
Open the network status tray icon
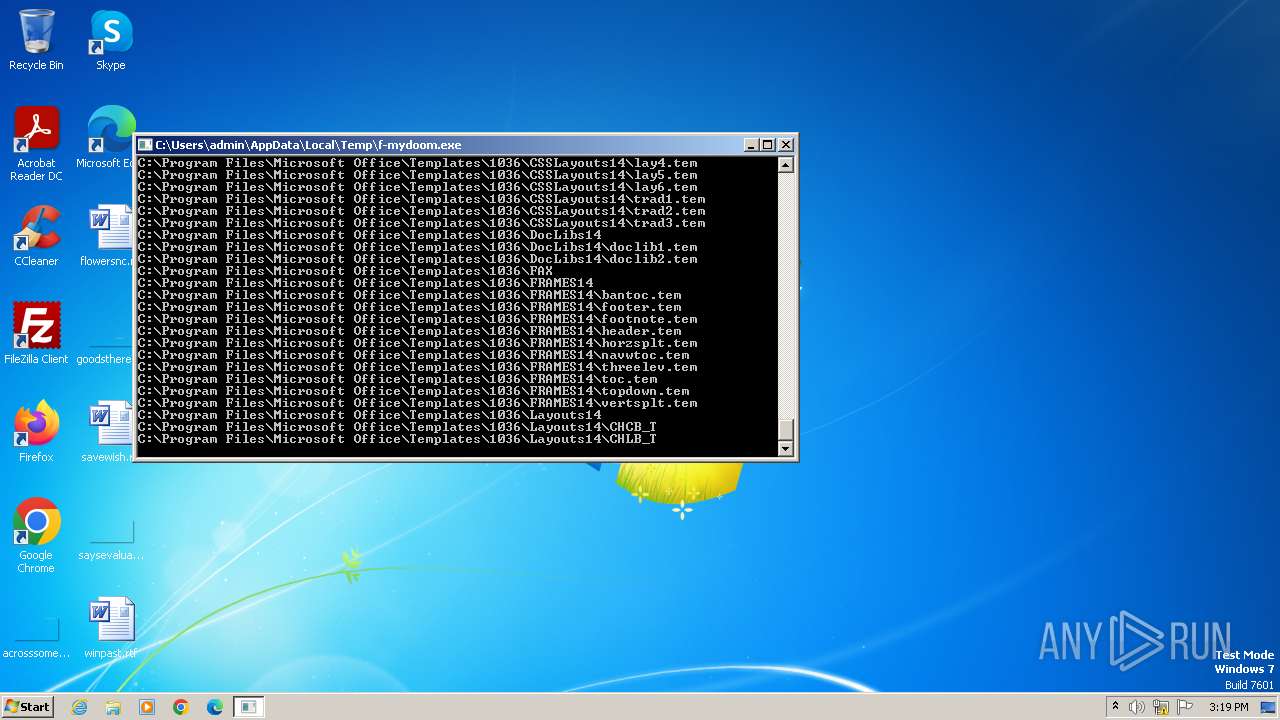coord(1161,707)
